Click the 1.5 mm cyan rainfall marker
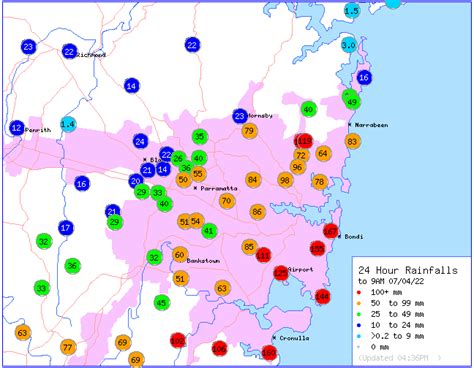The height and width of the screenshot is (368, 474). tap(352, 11)
